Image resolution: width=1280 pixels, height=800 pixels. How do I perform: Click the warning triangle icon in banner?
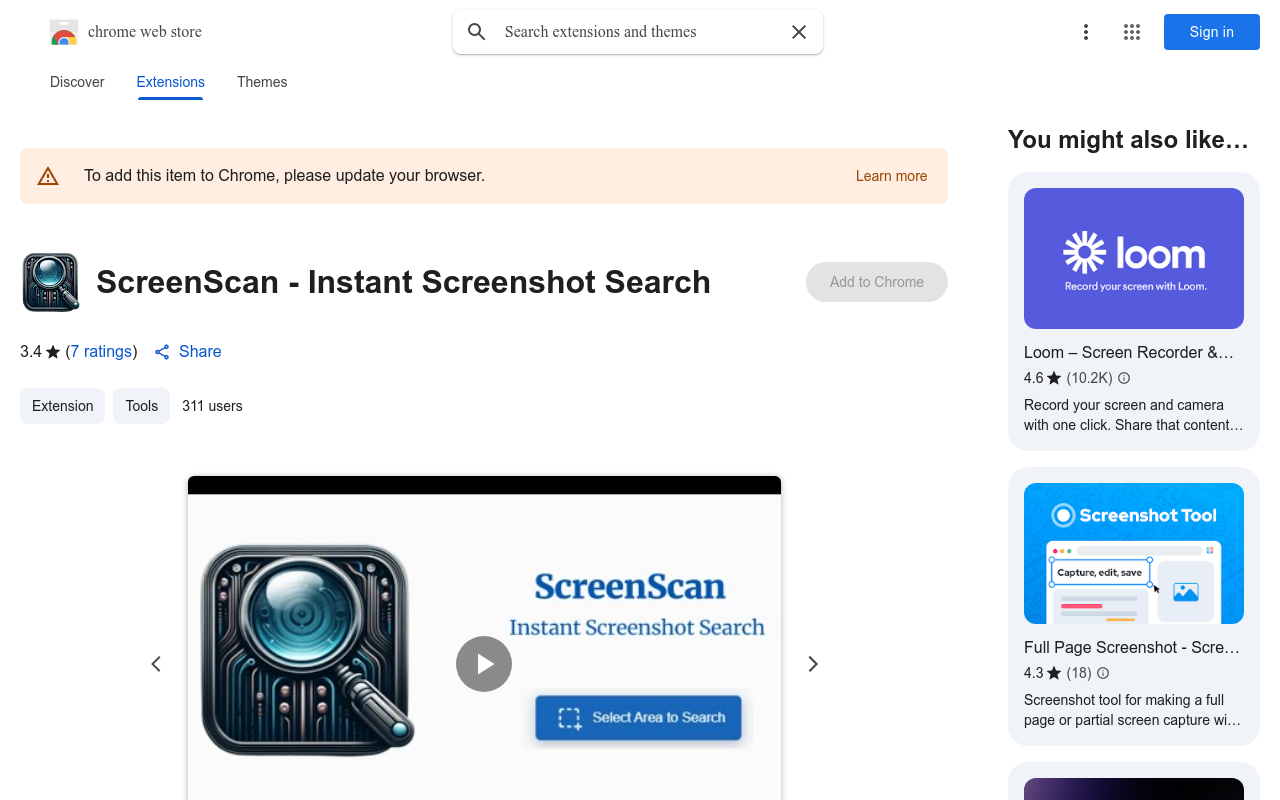click(48, 176)
